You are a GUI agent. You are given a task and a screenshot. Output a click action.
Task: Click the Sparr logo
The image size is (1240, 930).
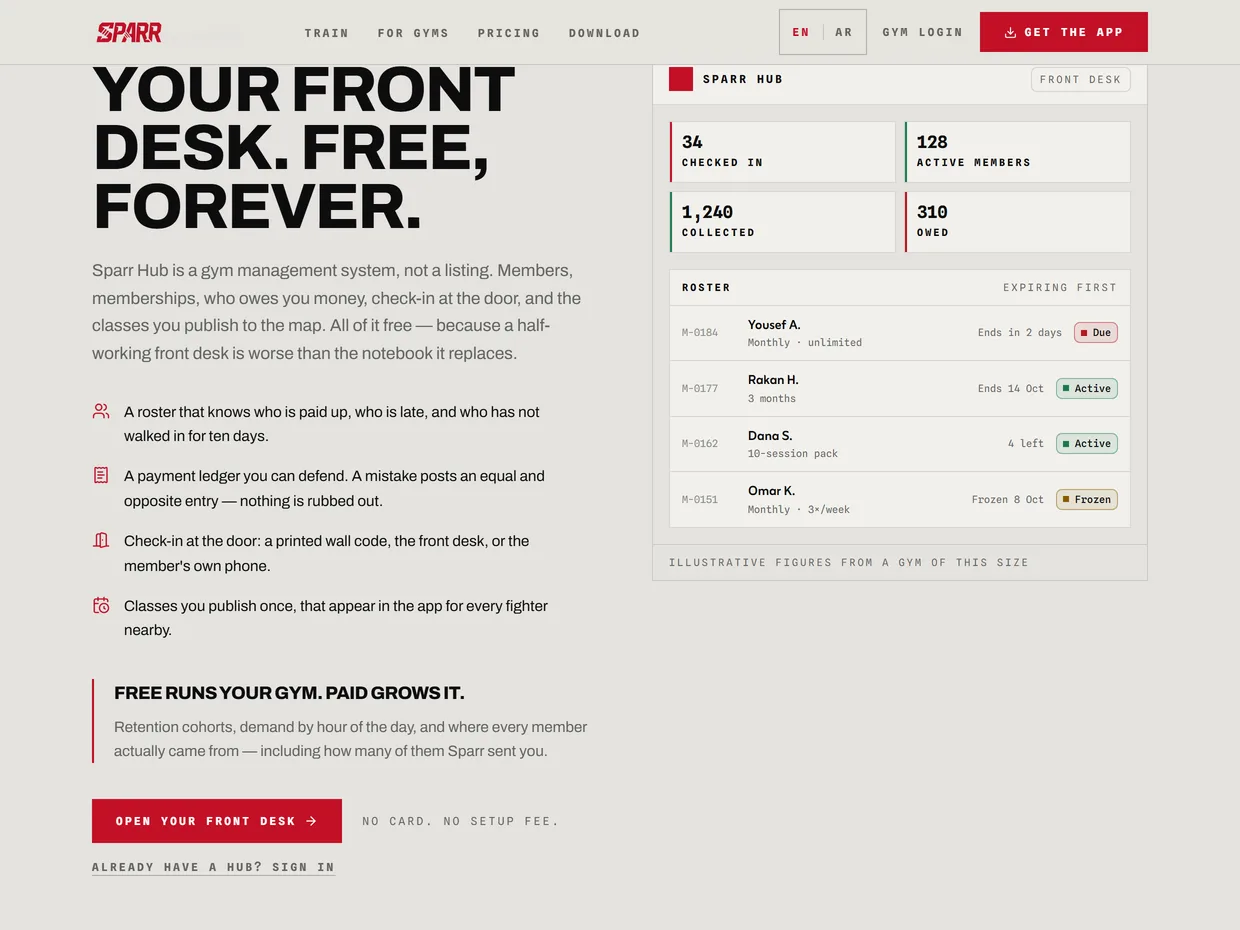[x=129, y=32]
